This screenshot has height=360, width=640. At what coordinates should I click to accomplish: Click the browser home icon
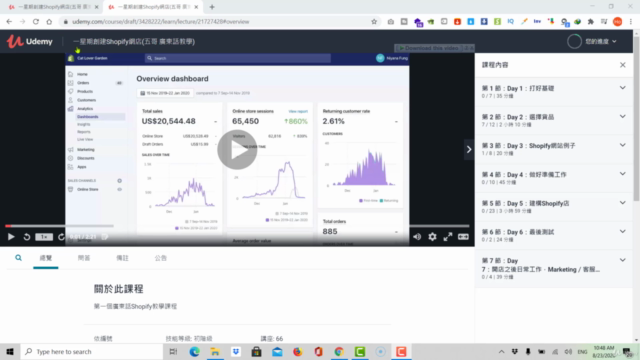(49, 22)
